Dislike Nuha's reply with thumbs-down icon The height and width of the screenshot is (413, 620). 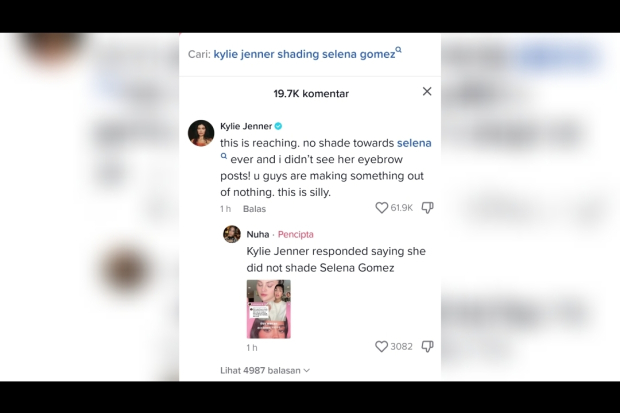427,347
